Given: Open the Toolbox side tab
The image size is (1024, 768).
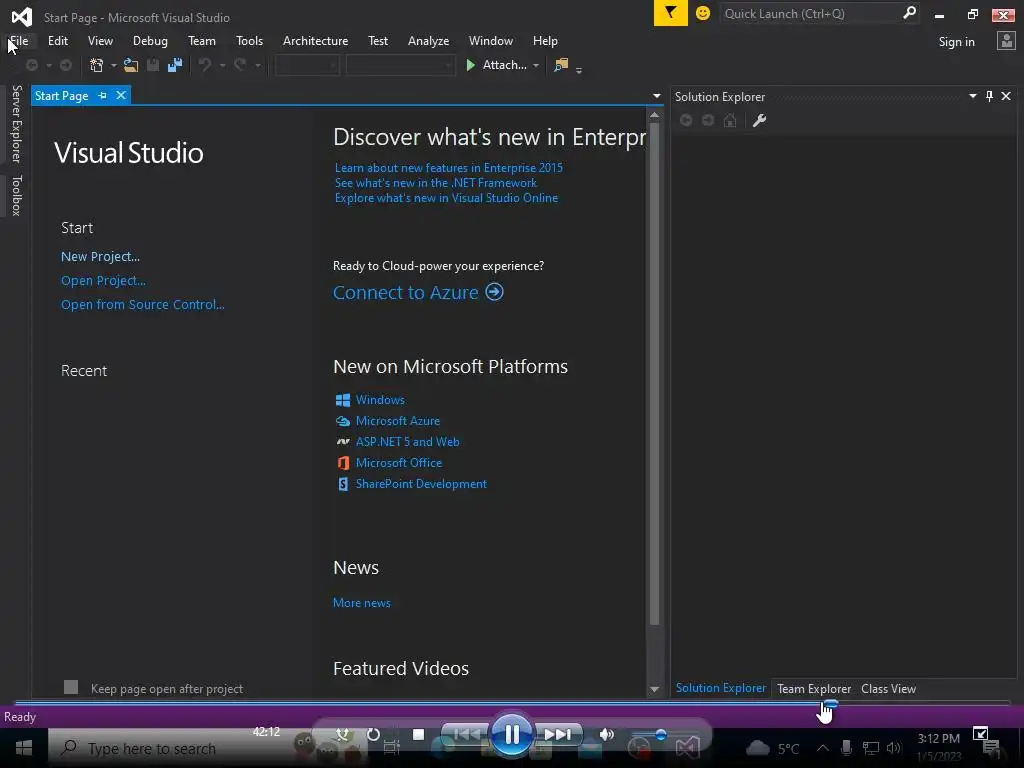Looking at the screenshot, I should (x=16, y=195).
